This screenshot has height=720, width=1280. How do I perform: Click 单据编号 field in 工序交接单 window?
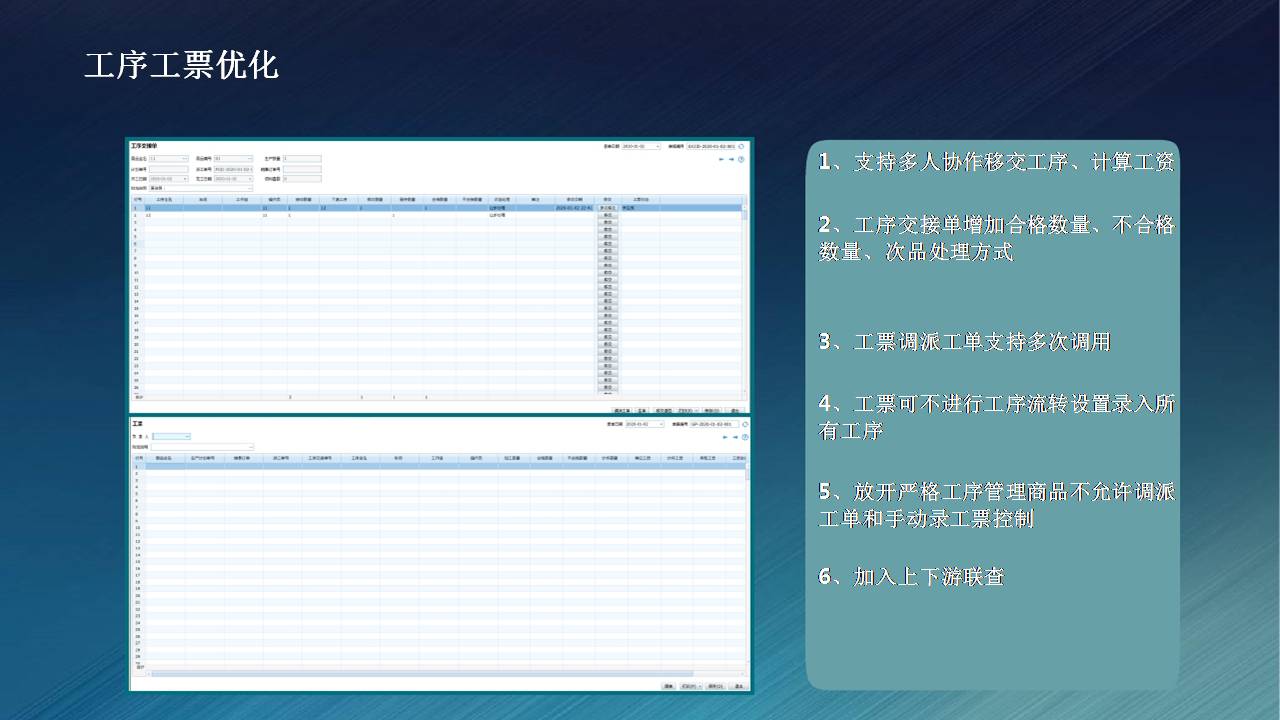711,146
